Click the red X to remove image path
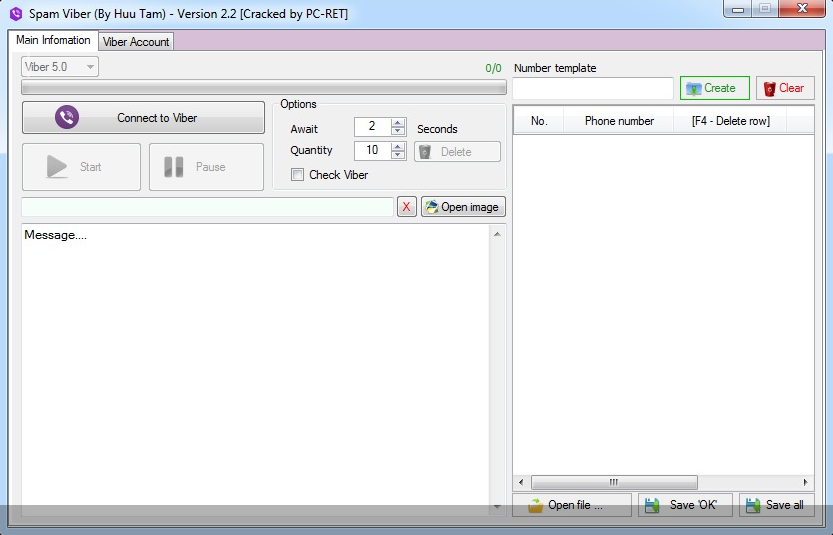Image resolution: width=833 pixels, height=535 pixels. (406, 207)
